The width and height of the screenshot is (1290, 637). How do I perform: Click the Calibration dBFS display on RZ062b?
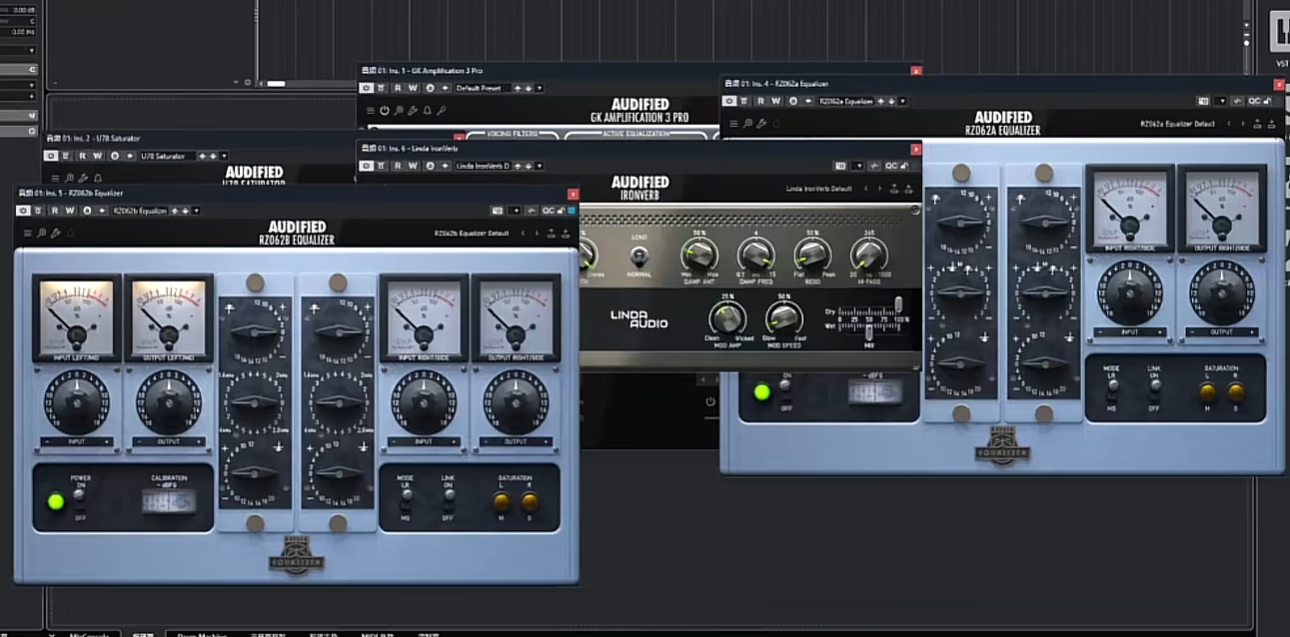(x=168, y=501)
